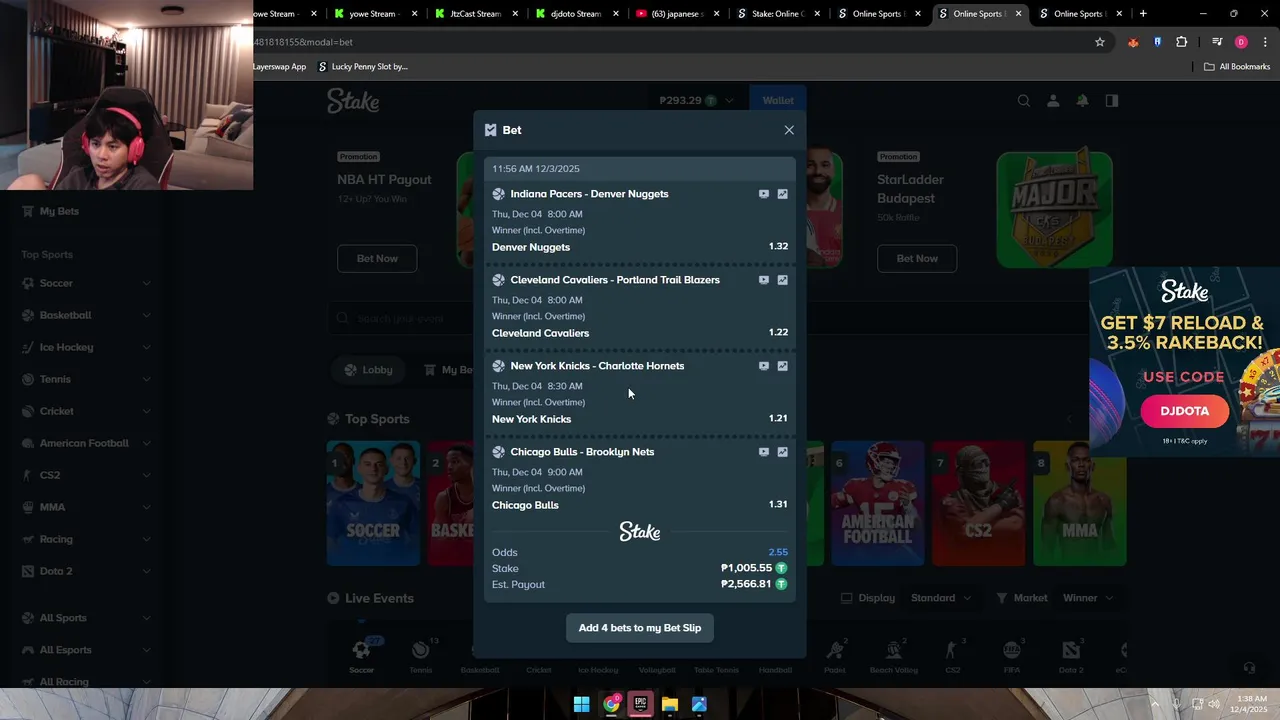
Task: Click the search magnifier icon in header
Action: 1024,101
